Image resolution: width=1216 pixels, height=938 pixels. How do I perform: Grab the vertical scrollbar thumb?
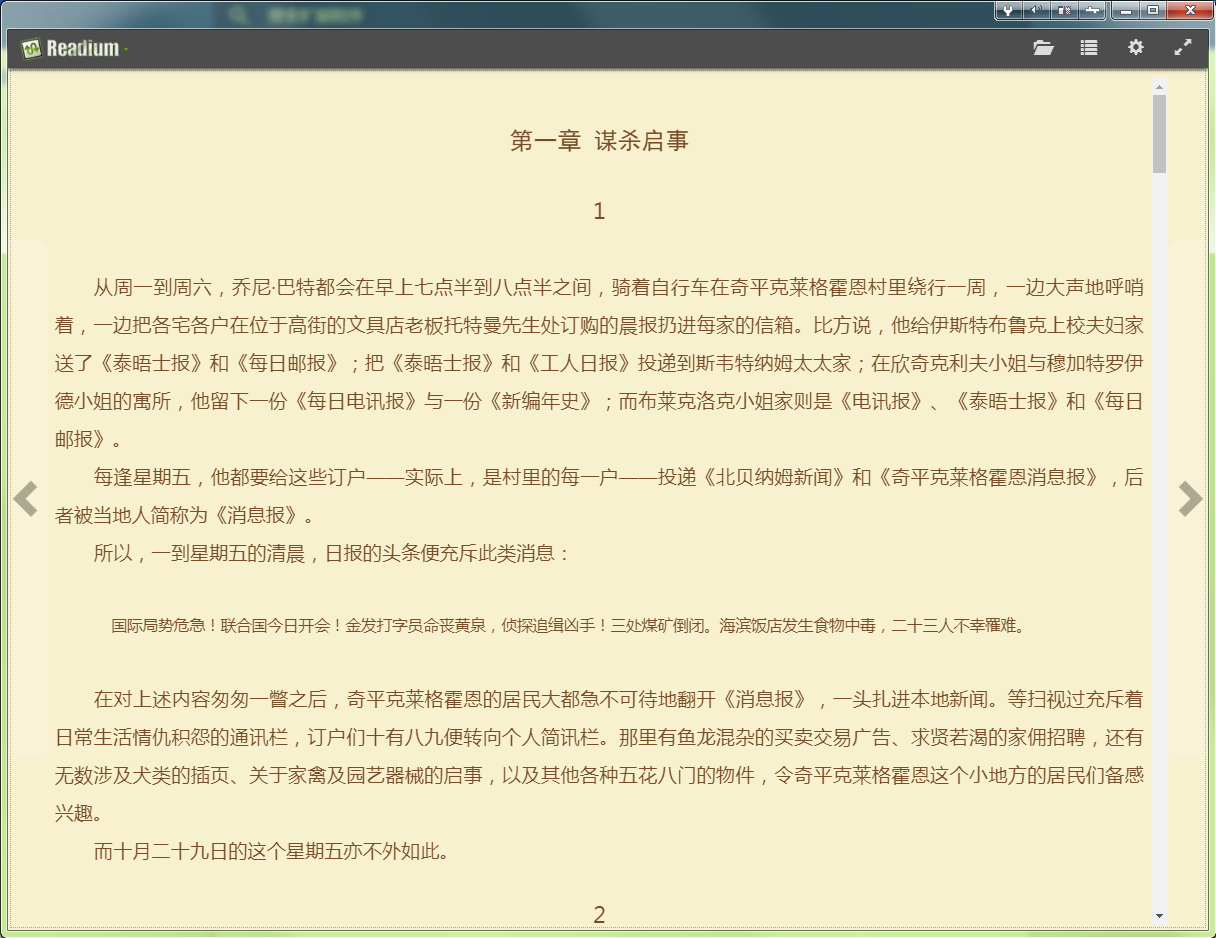(x=1159, y=133)
